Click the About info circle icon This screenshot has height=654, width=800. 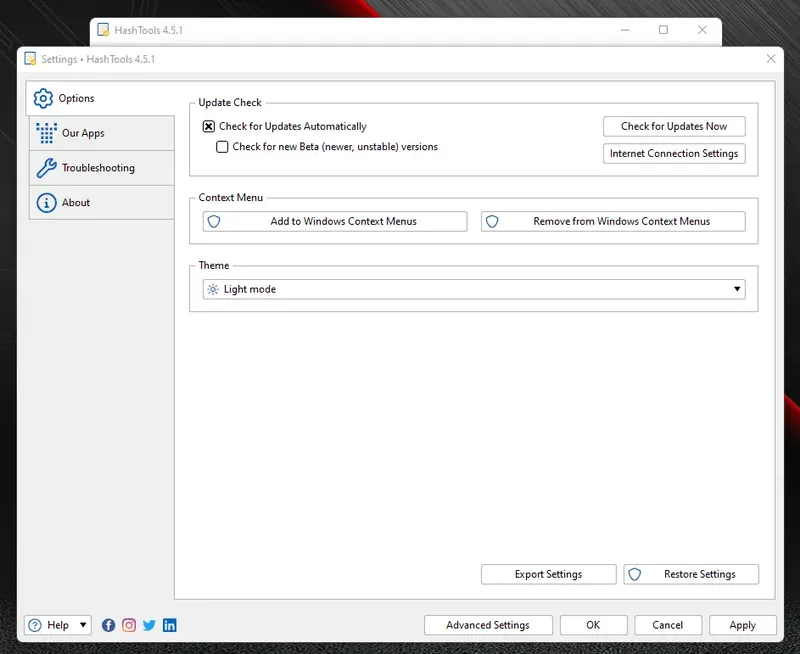[x=46, y=203]
